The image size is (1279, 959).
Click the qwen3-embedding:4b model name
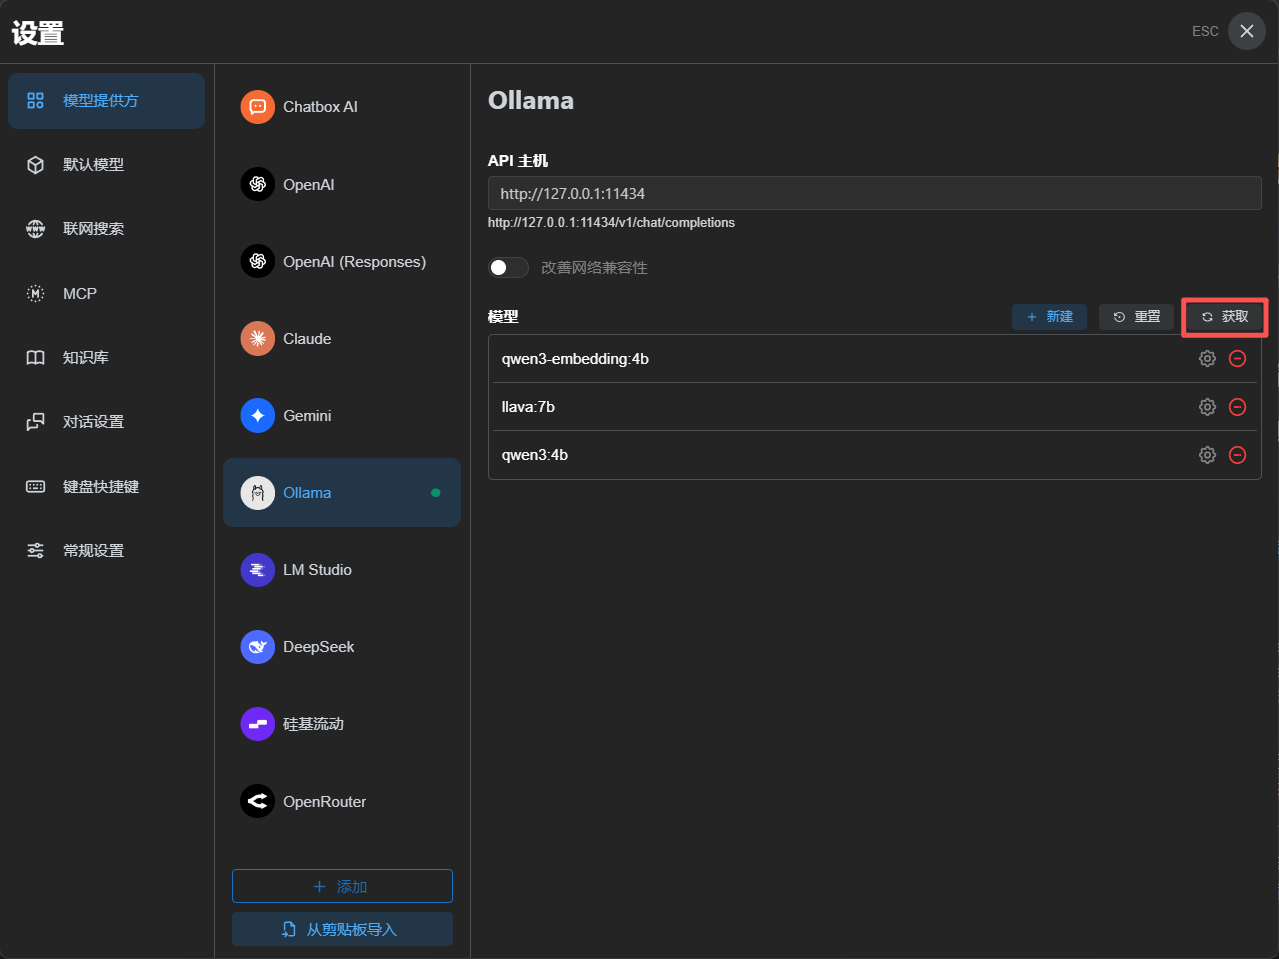[575, 359]
